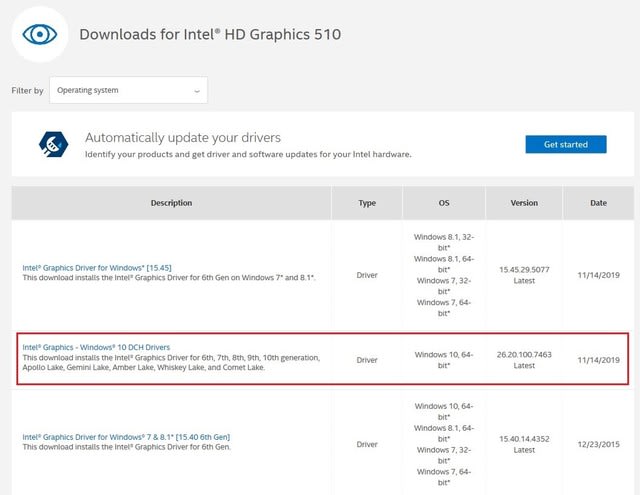640x495 pixels.
Task: Click the driver update assistant hexagon icon
Action: coord(53,144)
